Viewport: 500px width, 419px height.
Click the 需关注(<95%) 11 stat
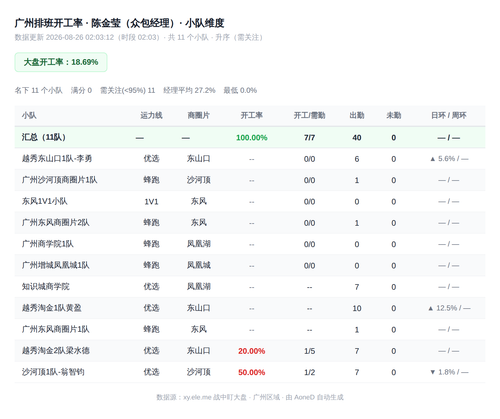click(x=128, y=90)
